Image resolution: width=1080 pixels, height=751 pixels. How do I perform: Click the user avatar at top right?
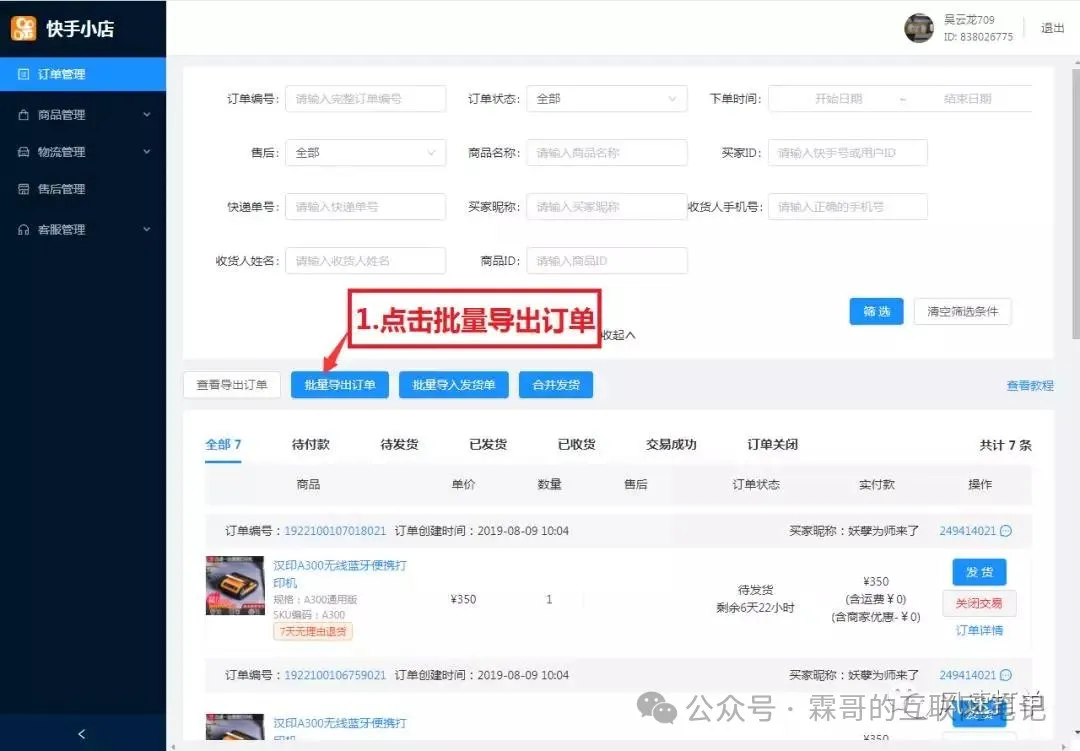(x=918, y=28)
